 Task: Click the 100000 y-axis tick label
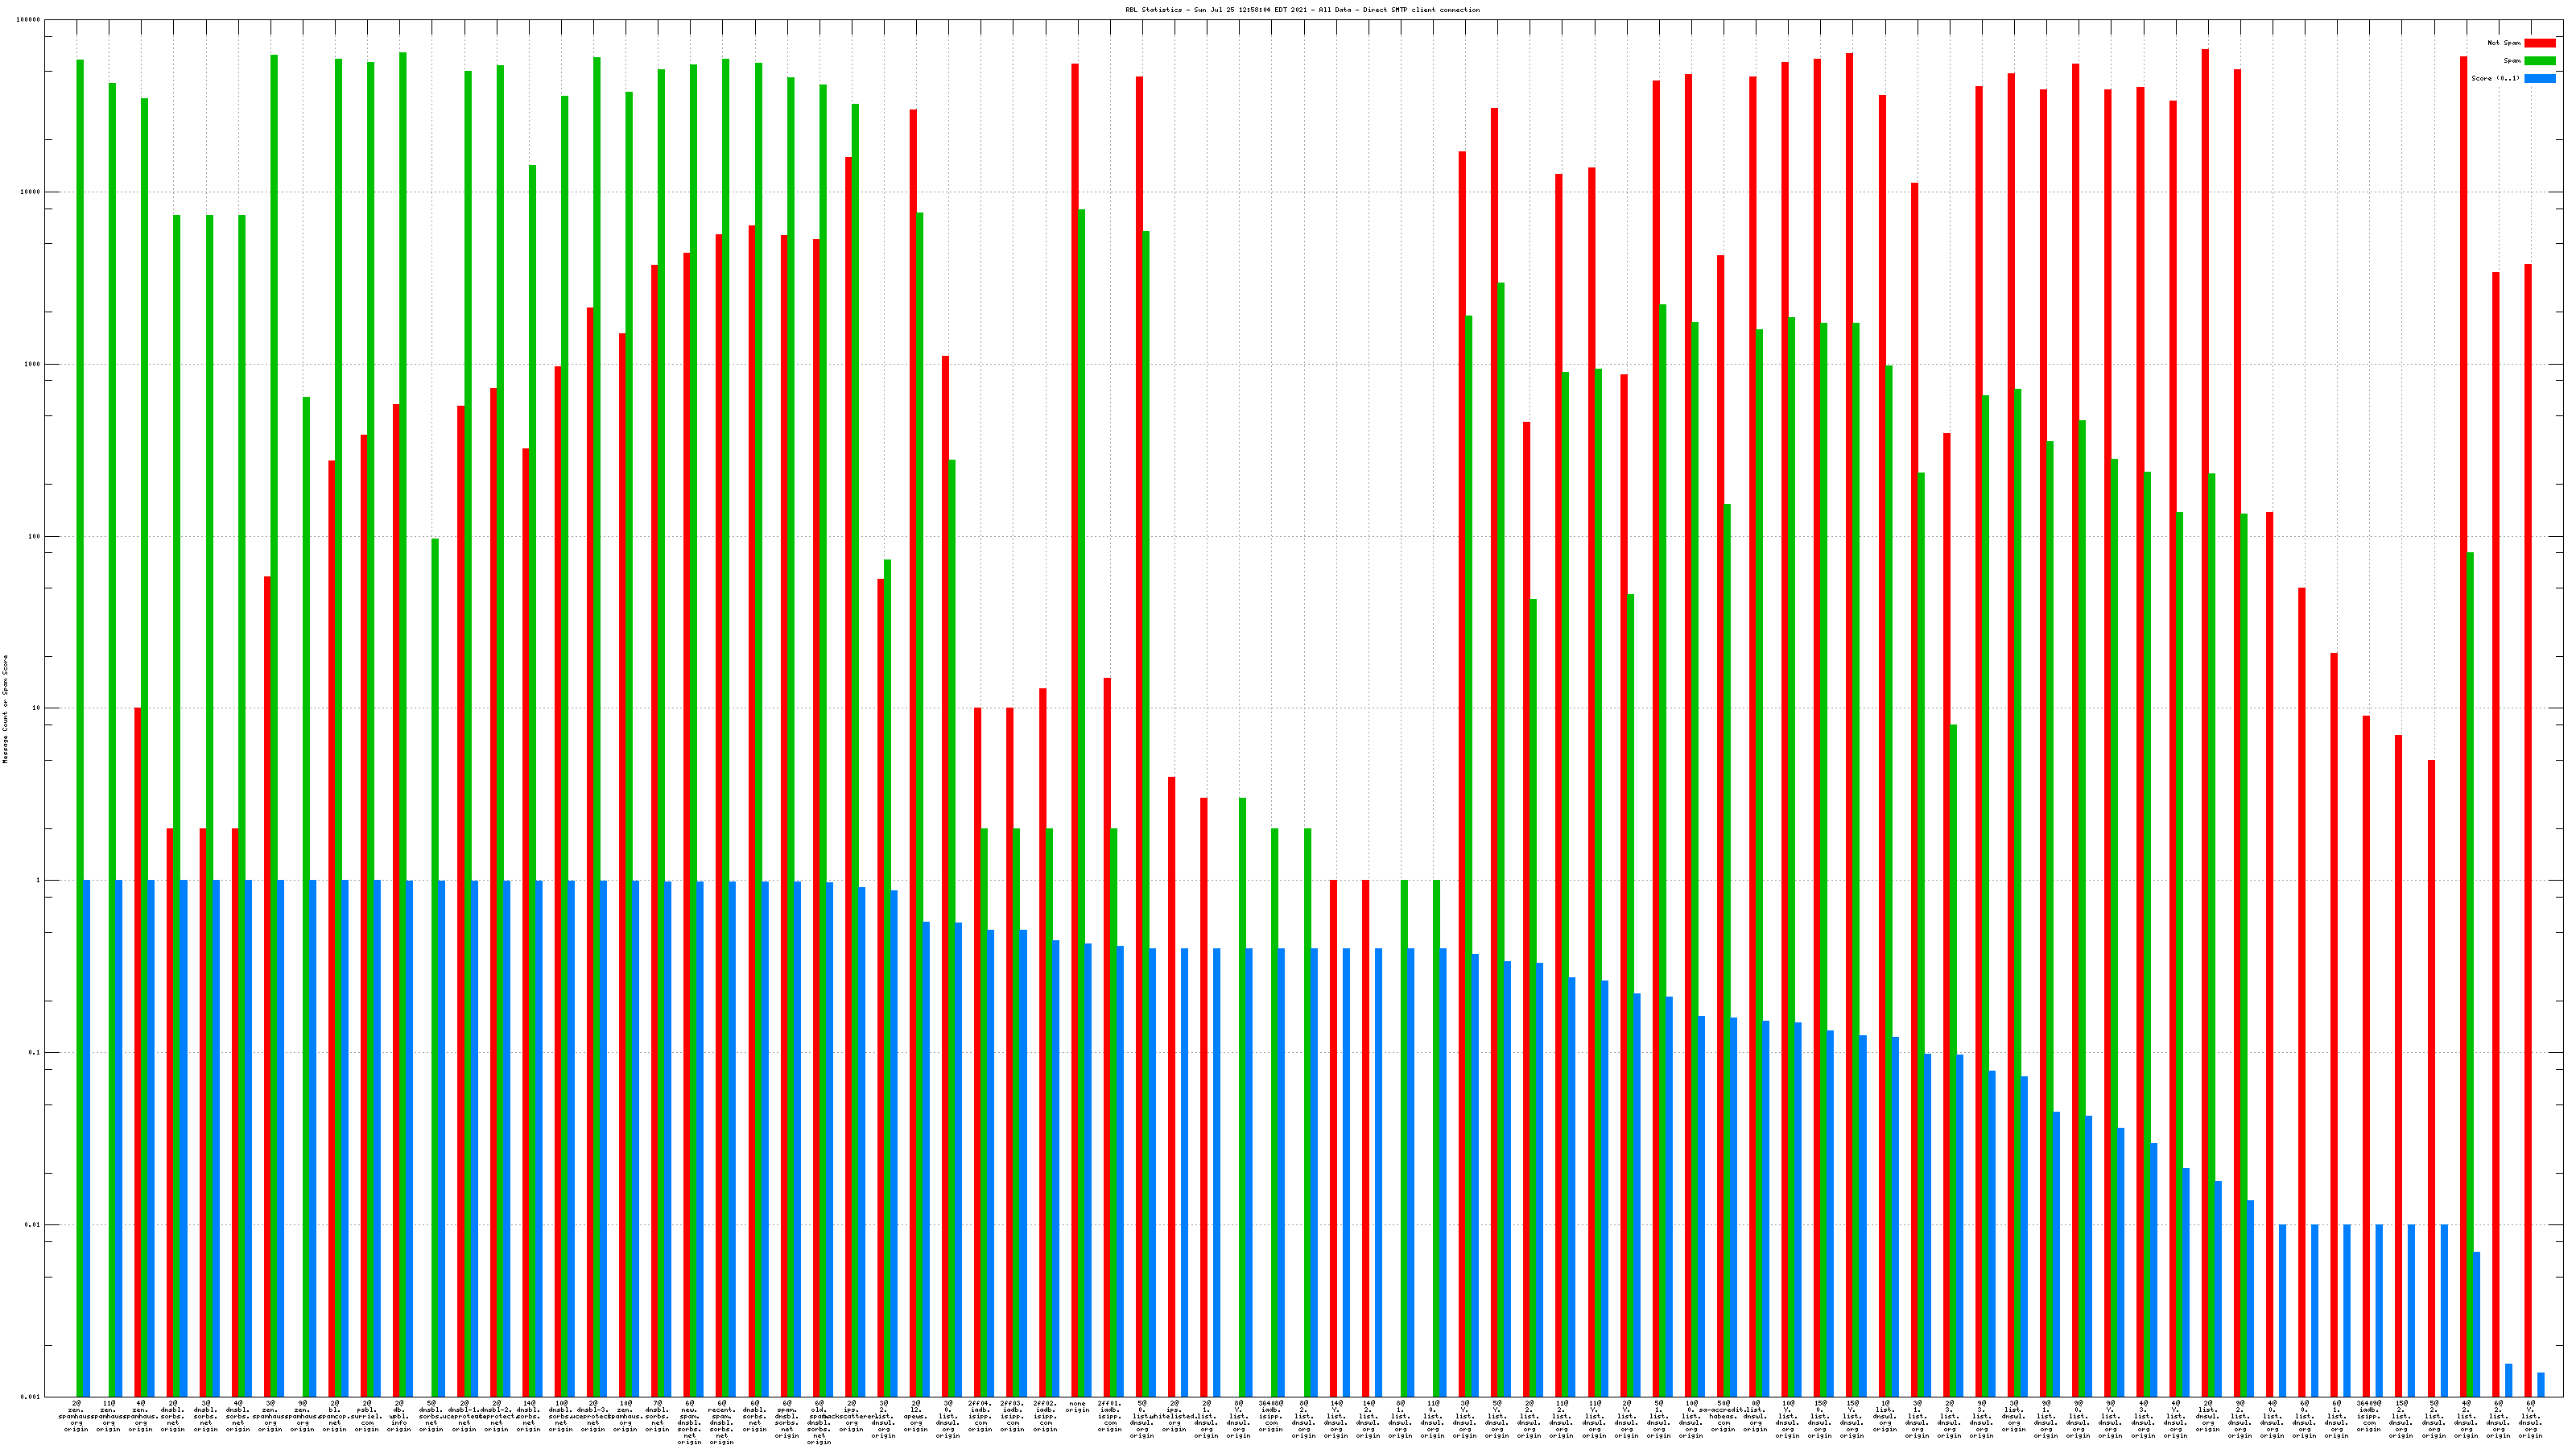point(29,20)
